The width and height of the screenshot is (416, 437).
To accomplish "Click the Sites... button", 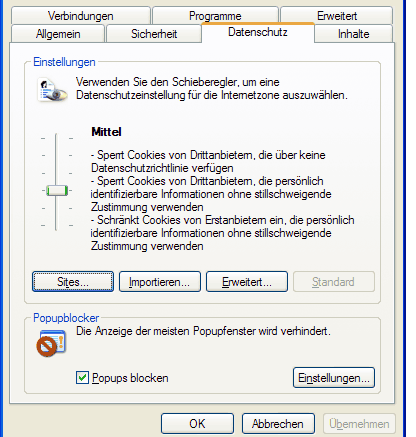I will click(73, 282).
